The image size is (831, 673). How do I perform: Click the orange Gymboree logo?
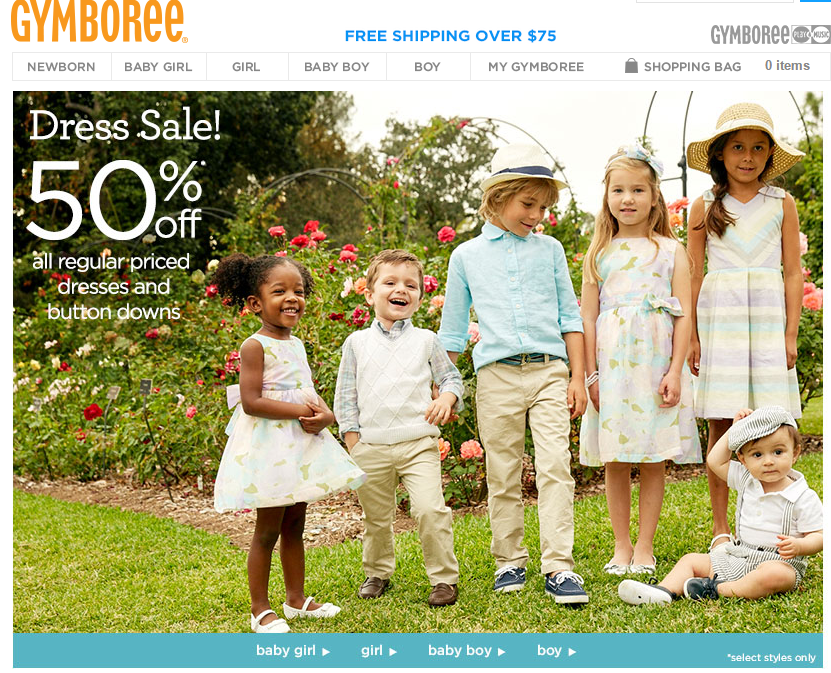tap(99, 21)
